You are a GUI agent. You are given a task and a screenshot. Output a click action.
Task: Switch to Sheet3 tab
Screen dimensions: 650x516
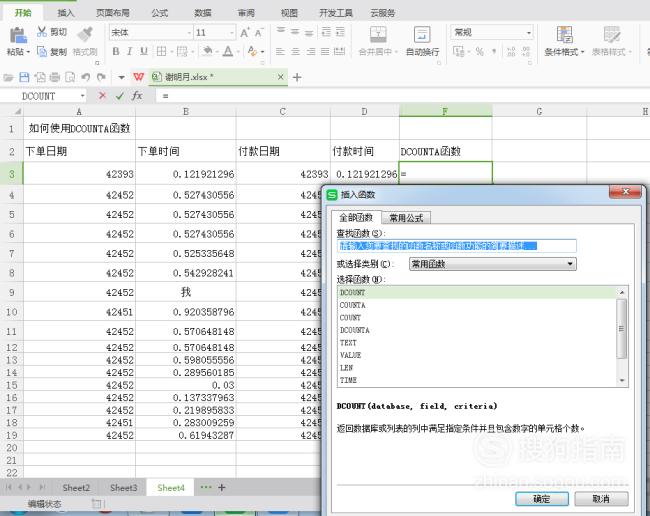click(x=124, y=488)
